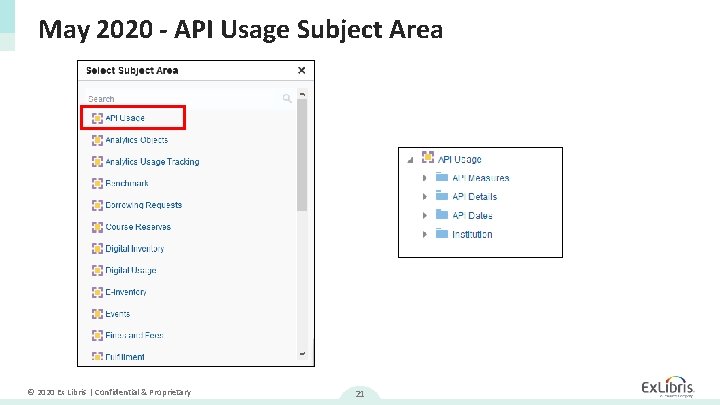Select Digital Inventory text
This screenshot has width=720, height=405.
tap(135, 248)
